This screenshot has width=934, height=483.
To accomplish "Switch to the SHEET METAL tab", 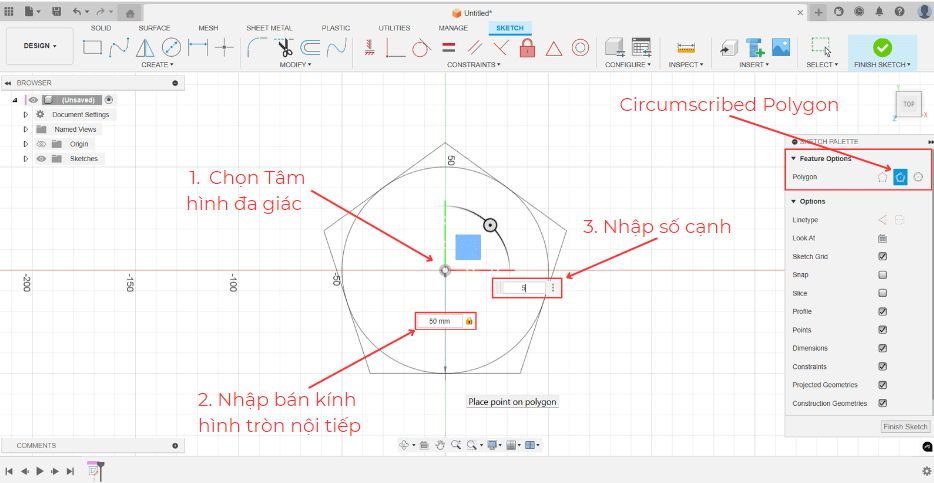I will click(x=267, y=28).
